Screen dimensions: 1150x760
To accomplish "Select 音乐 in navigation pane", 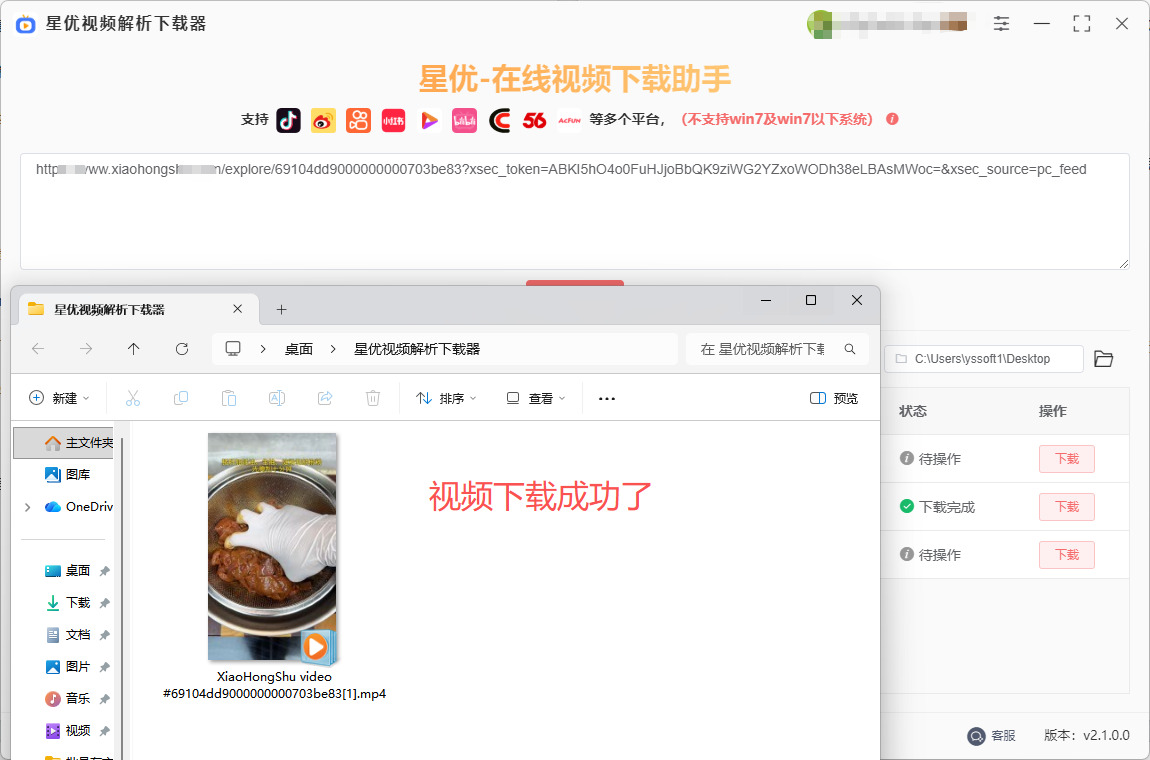I will coord(67,699).
